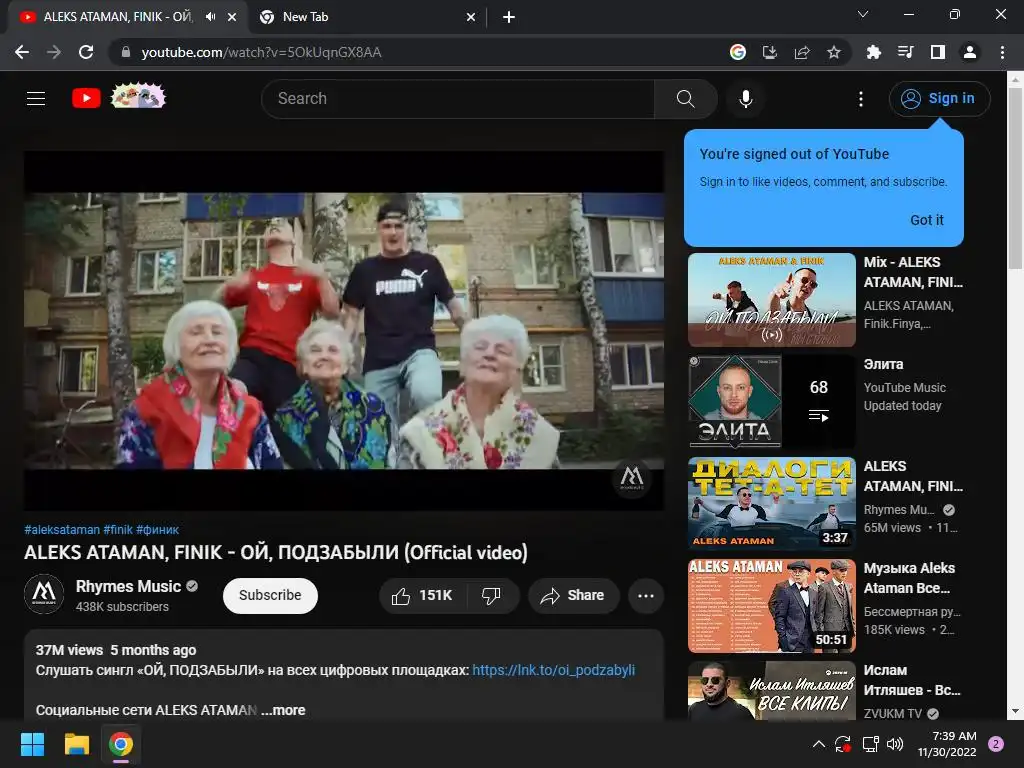Viewport: 1024px width, 768px height.
Task: Open the clock showing 7:39 AM
Action: tap(946, 744)
